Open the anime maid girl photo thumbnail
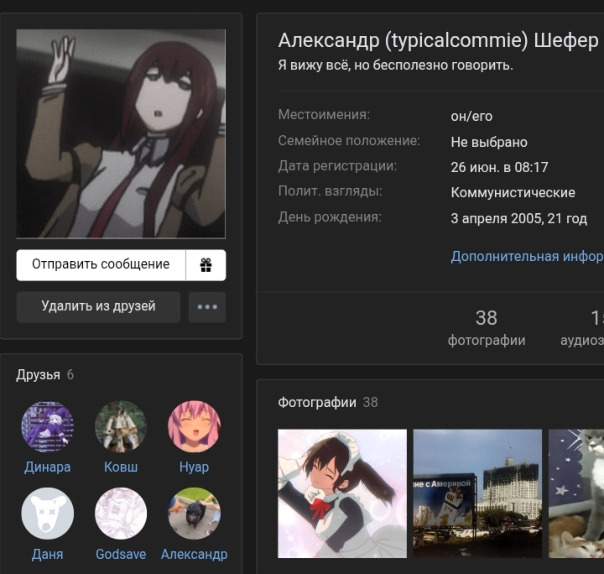The image size is (604, 574). 342,493
